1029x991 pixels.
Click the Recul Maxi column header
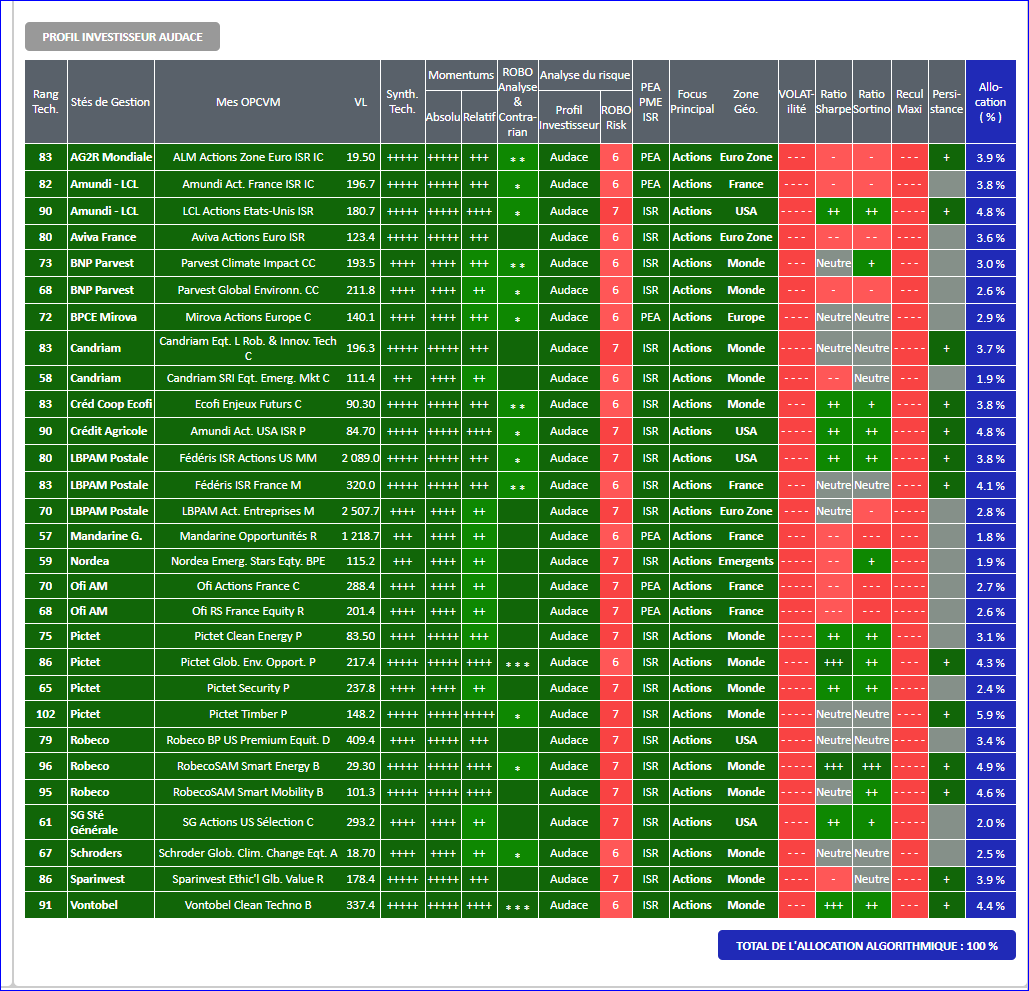coord(910,102)
